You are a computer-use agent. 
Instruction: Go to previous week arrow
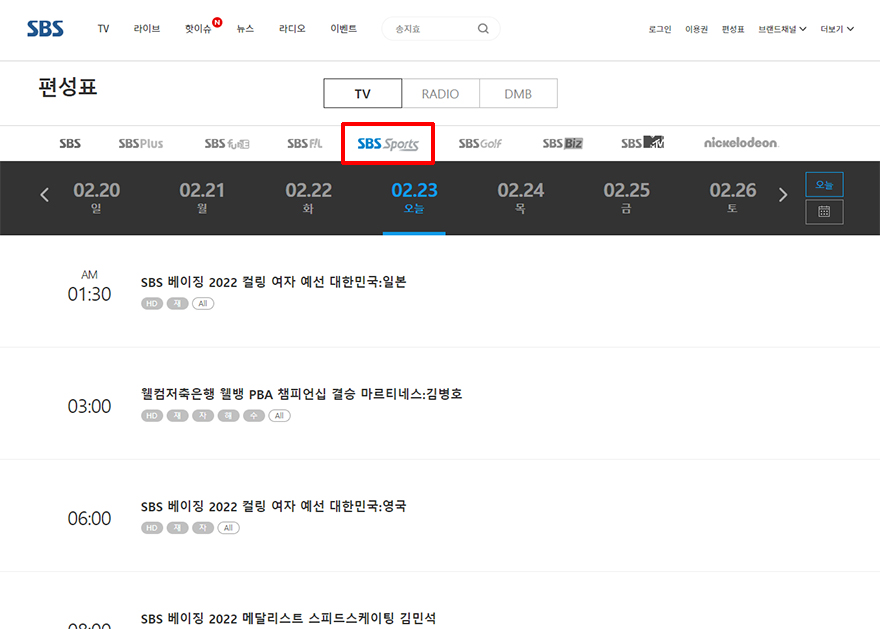point(45,195)
